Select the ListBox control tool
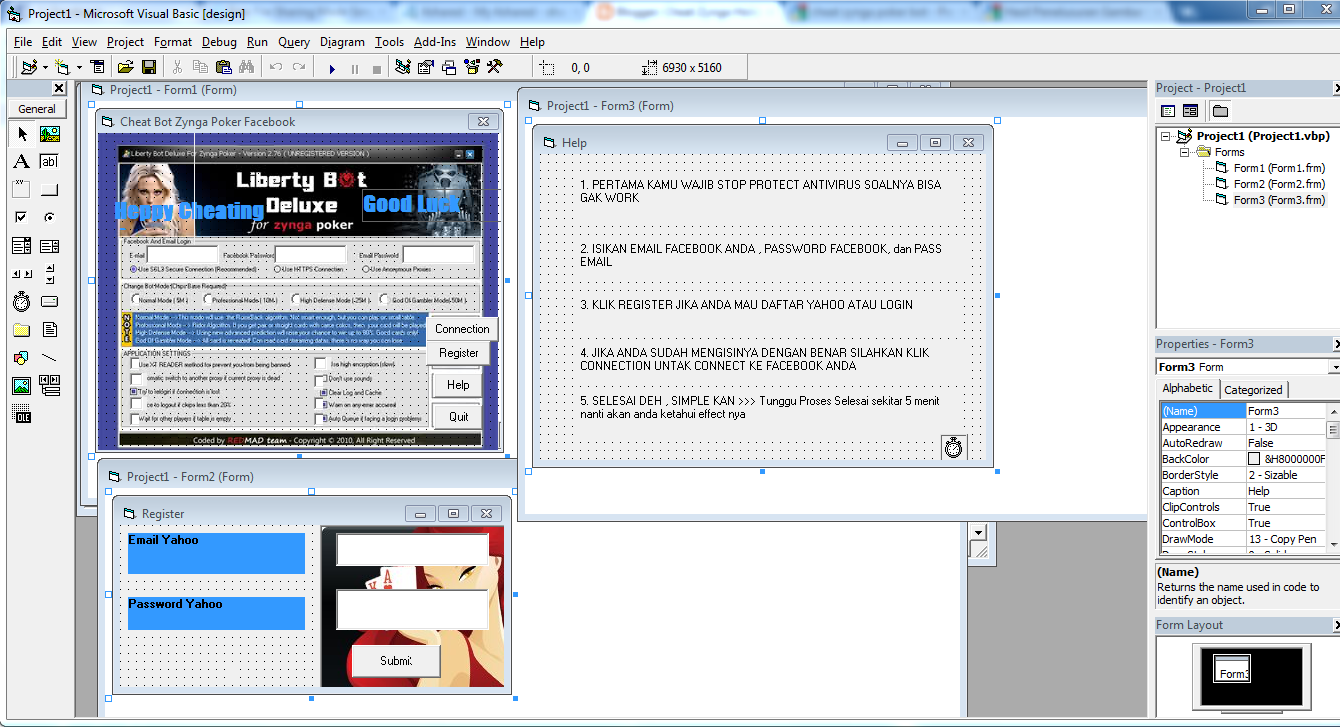The height and width of the screenshot is (727, 1340). [x=50, y=246]
